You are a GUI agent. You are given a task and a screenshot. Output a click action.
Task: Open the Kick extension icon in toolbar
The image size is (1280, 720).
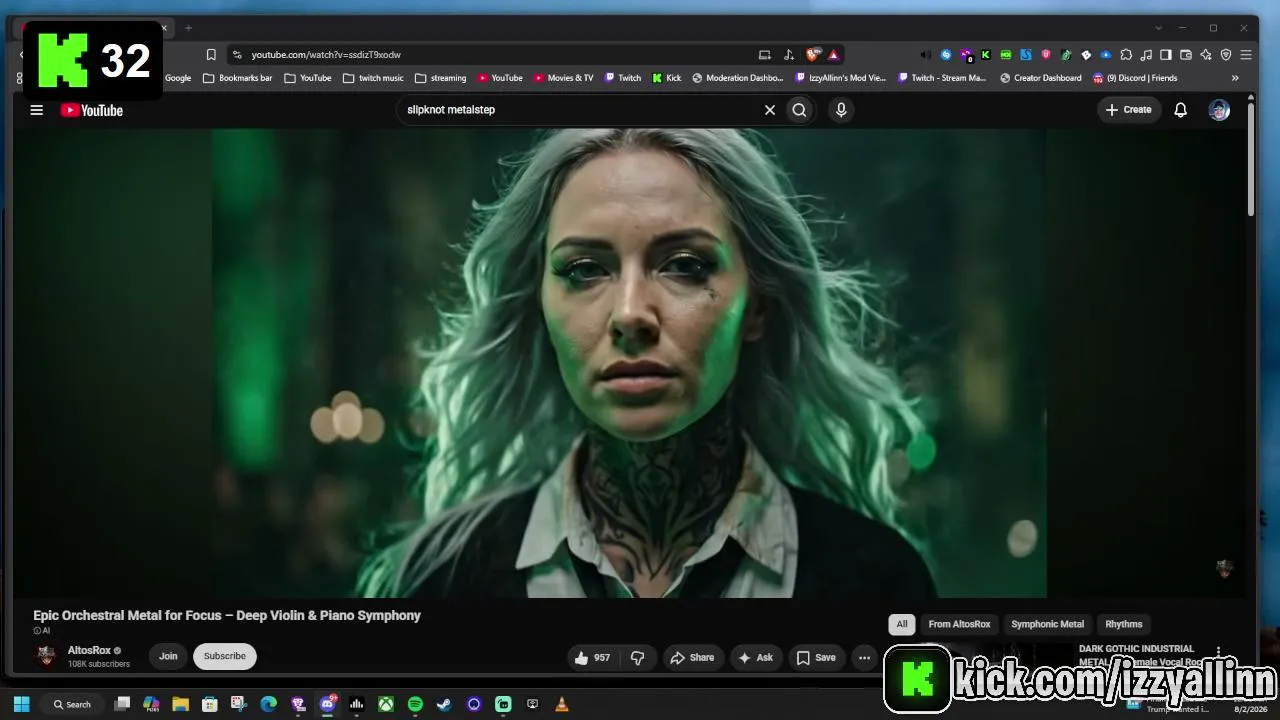click(x=986, y=55)
